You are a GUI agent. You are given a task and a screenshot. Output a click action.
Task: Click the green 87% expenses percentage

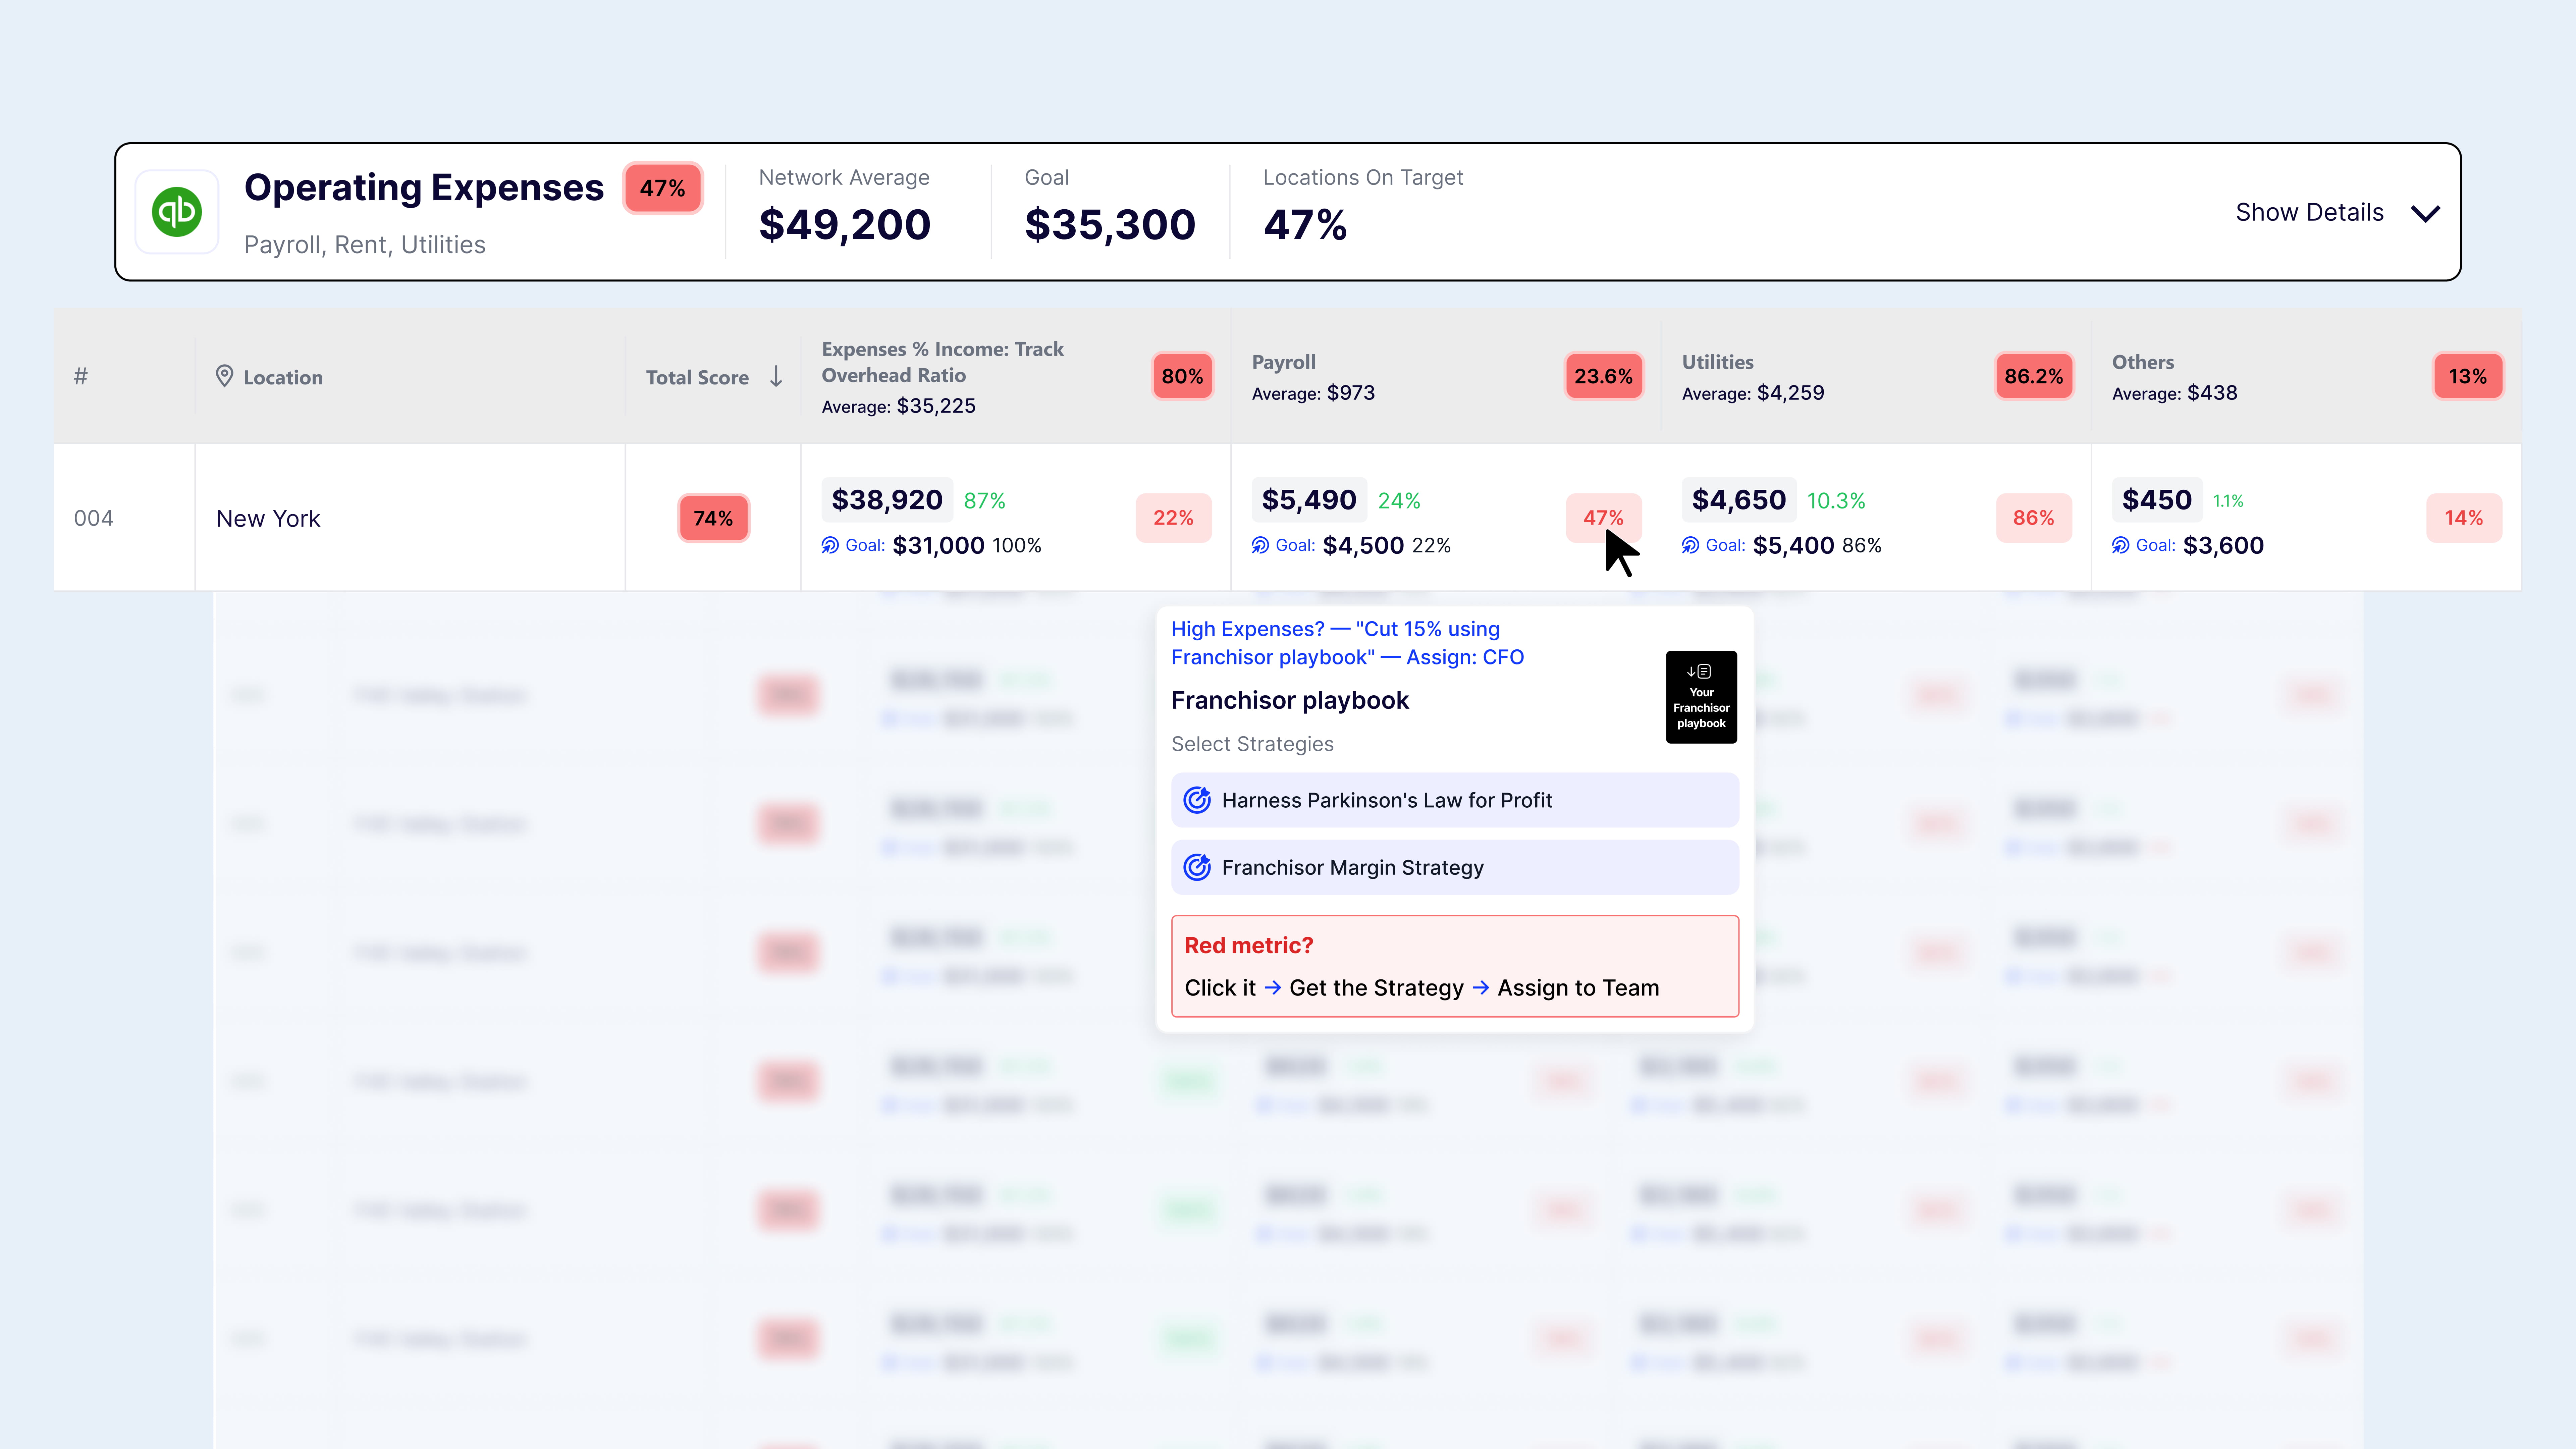point(985,501)
